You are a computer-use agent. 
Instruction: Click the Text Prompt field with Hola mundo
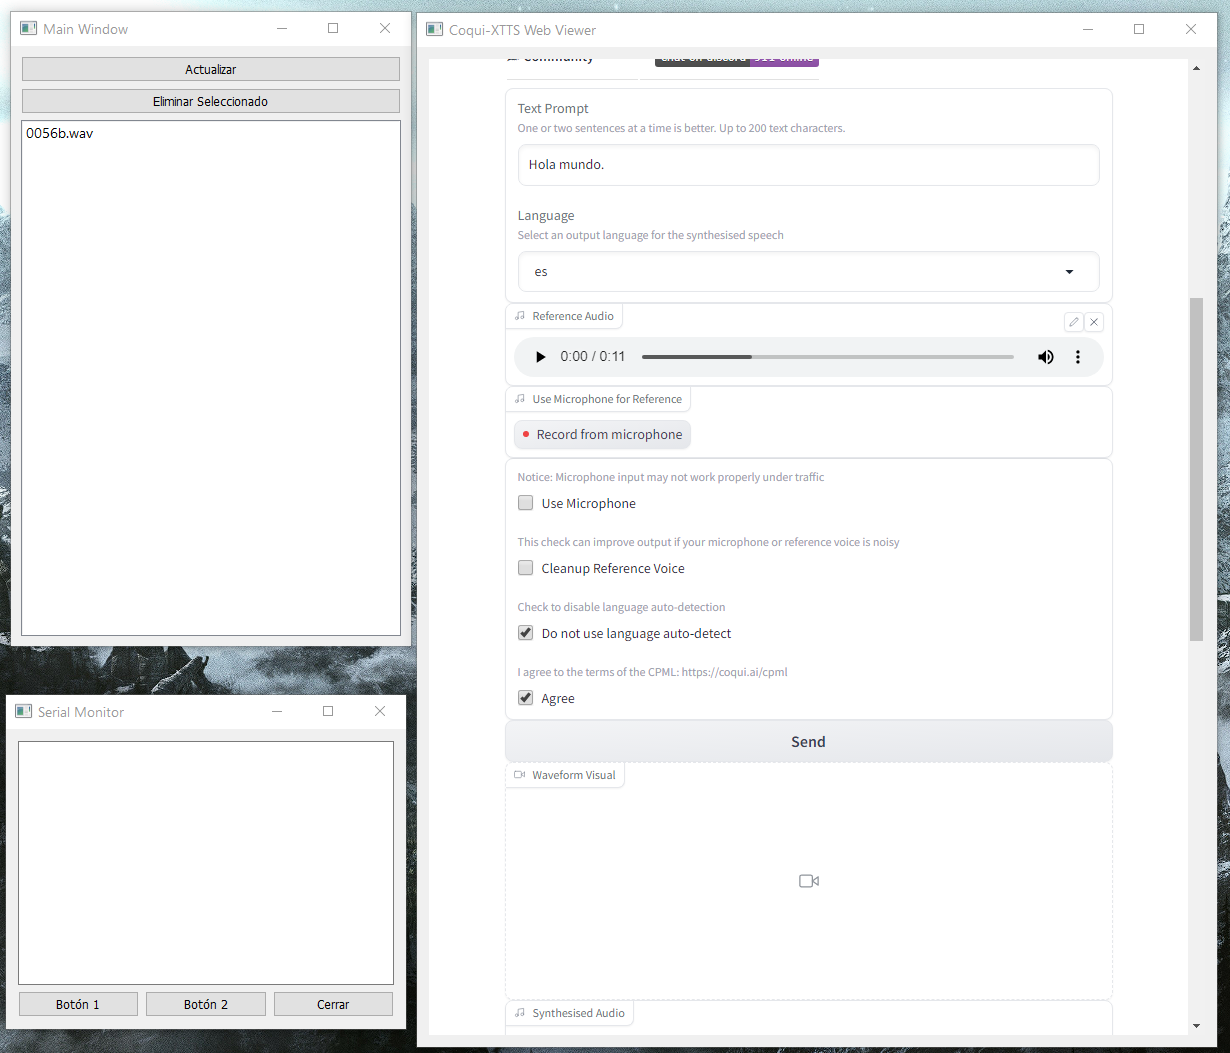click(808, 165)
